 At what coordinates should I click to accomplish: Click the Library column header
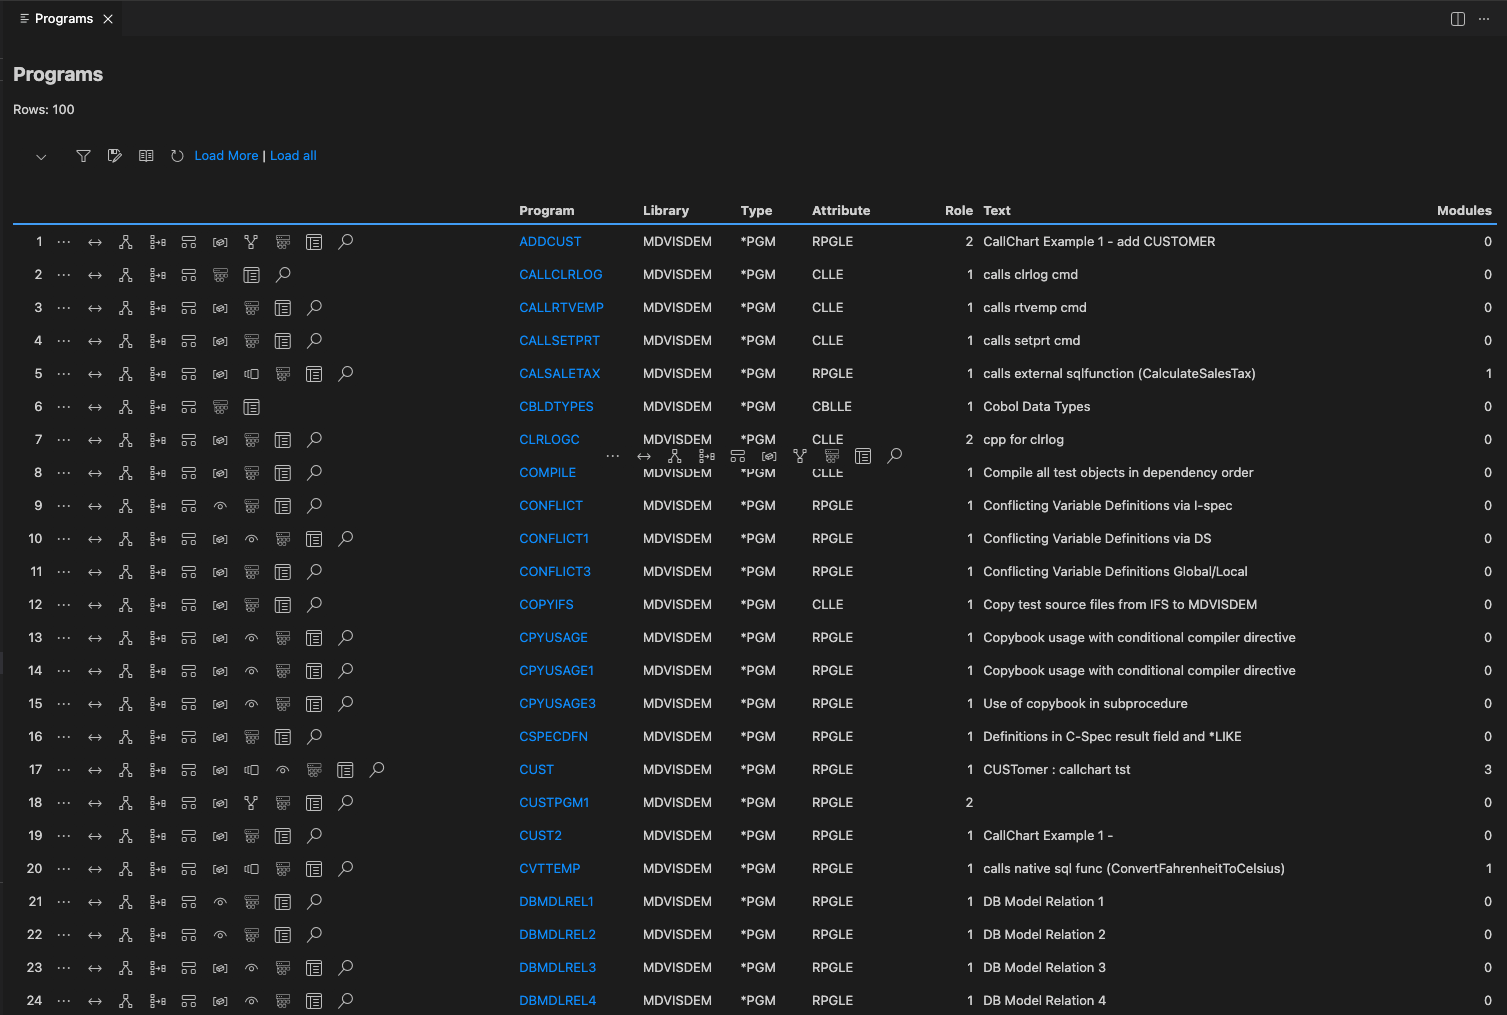pos(666,211)
